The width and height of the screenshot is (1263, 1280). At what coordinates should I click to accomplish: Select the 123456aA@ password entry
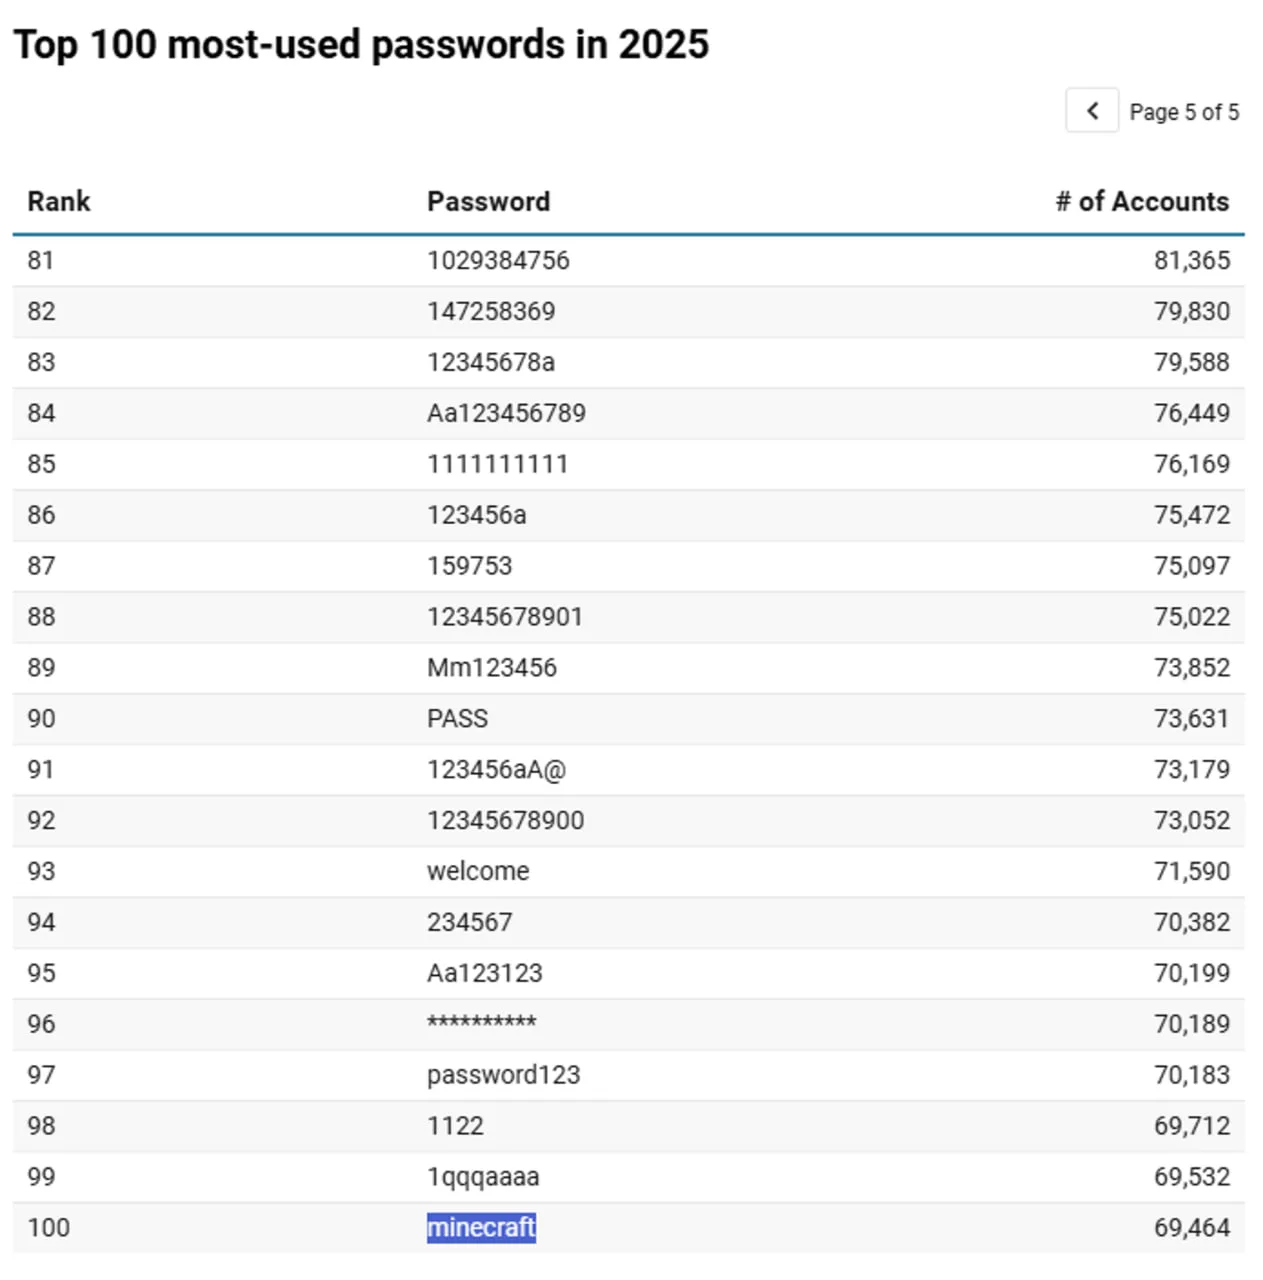coord(496,770)
